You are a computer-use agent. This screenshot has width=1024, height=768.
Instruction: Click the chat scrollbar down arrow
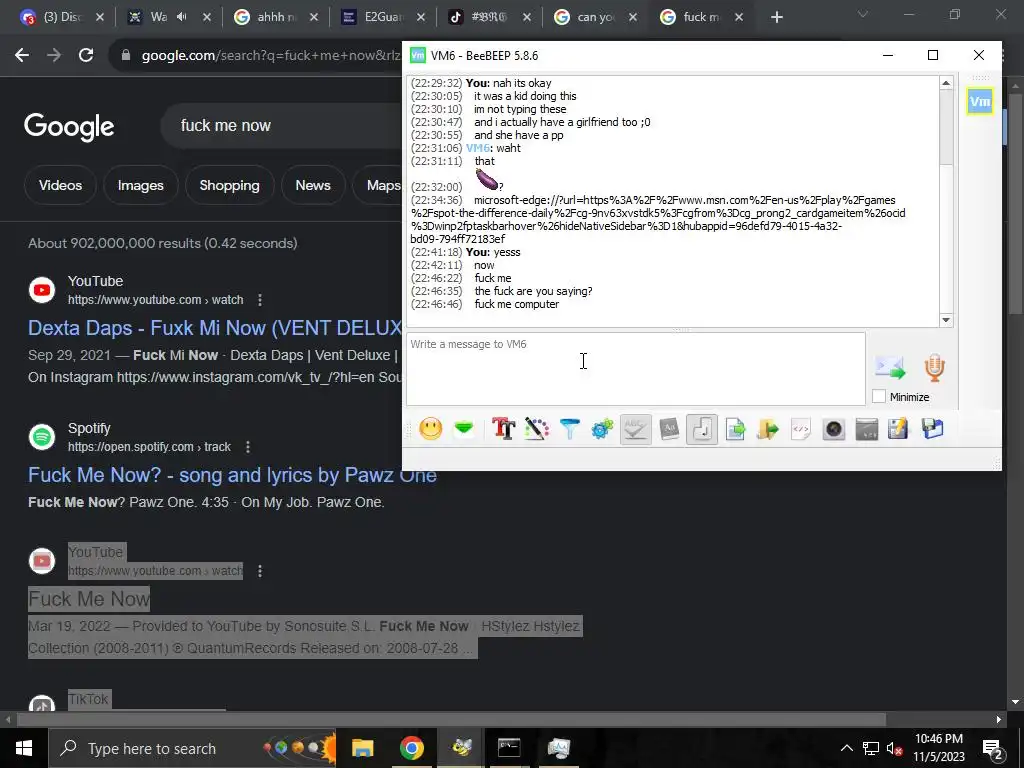click(x=946, y=319)
